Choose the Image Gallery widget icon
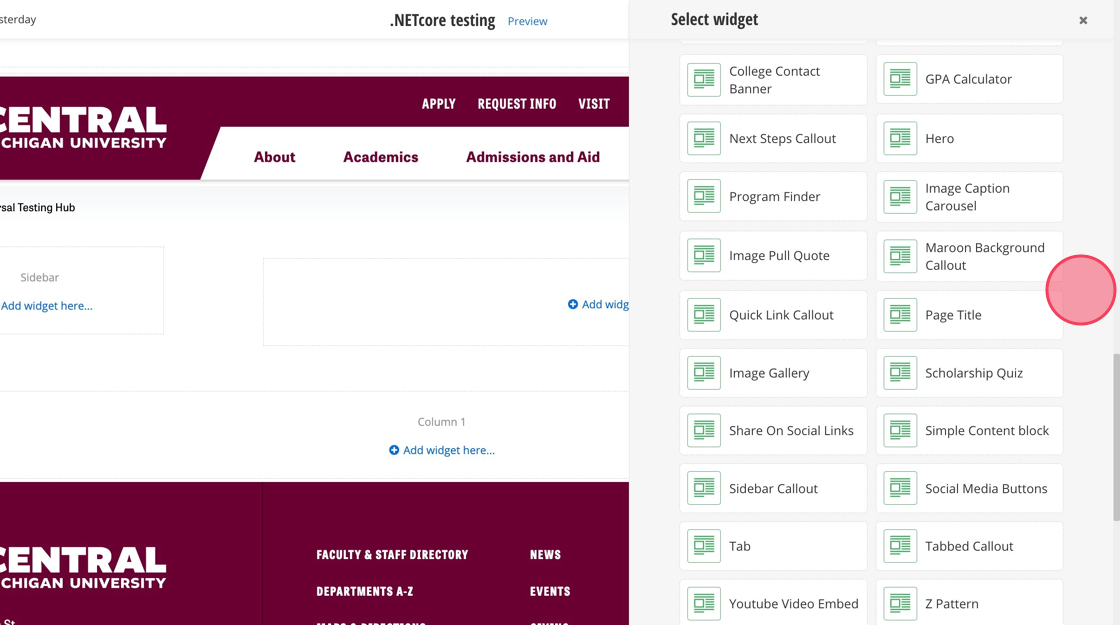 click(x=704, y=373)
